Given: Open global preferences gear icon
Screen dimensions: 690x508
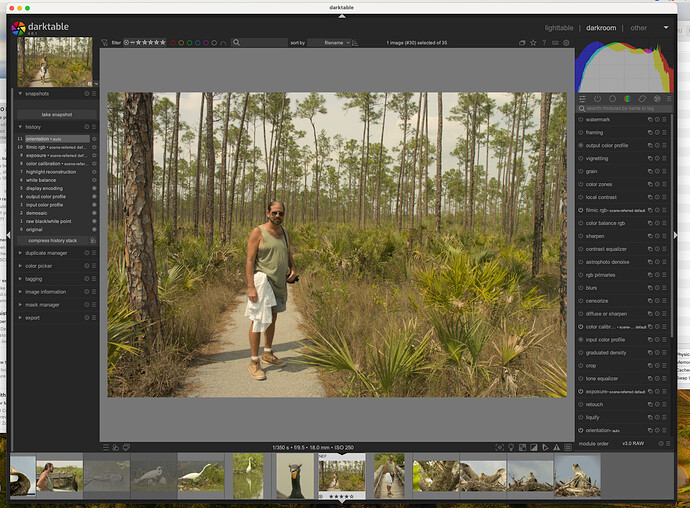Looking at the screenshot, I should click(x=566, y=43).
